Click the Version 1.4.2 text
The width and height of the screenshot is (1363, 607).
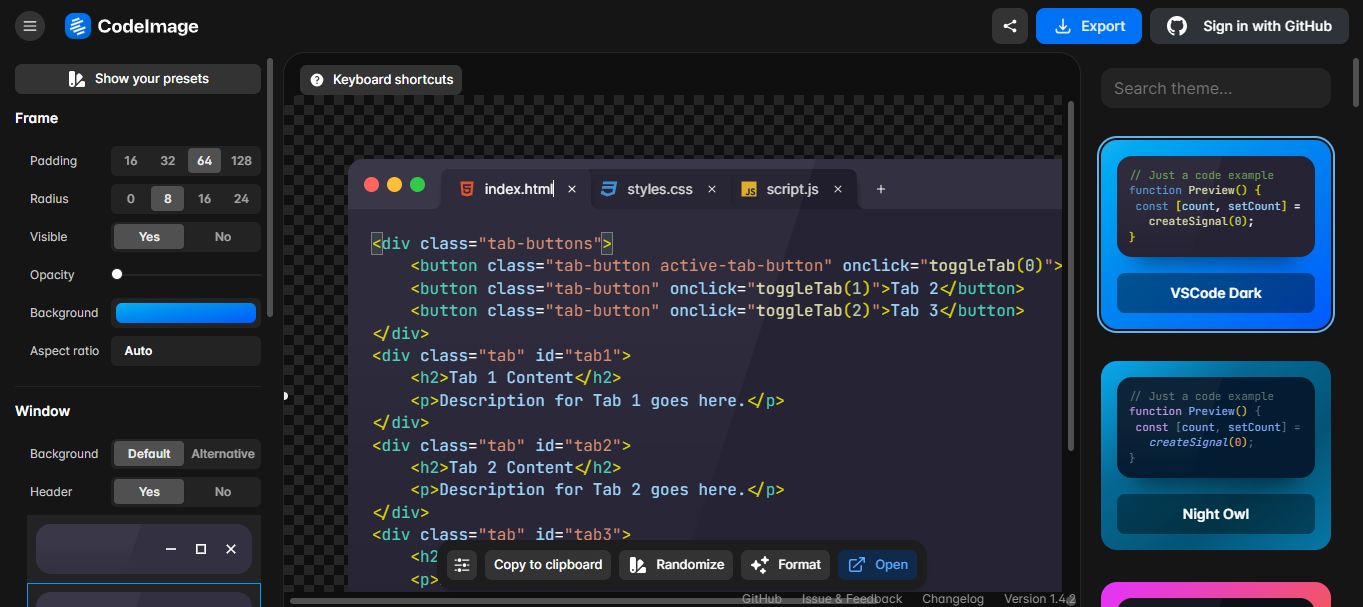click(x=1039, y=598)
